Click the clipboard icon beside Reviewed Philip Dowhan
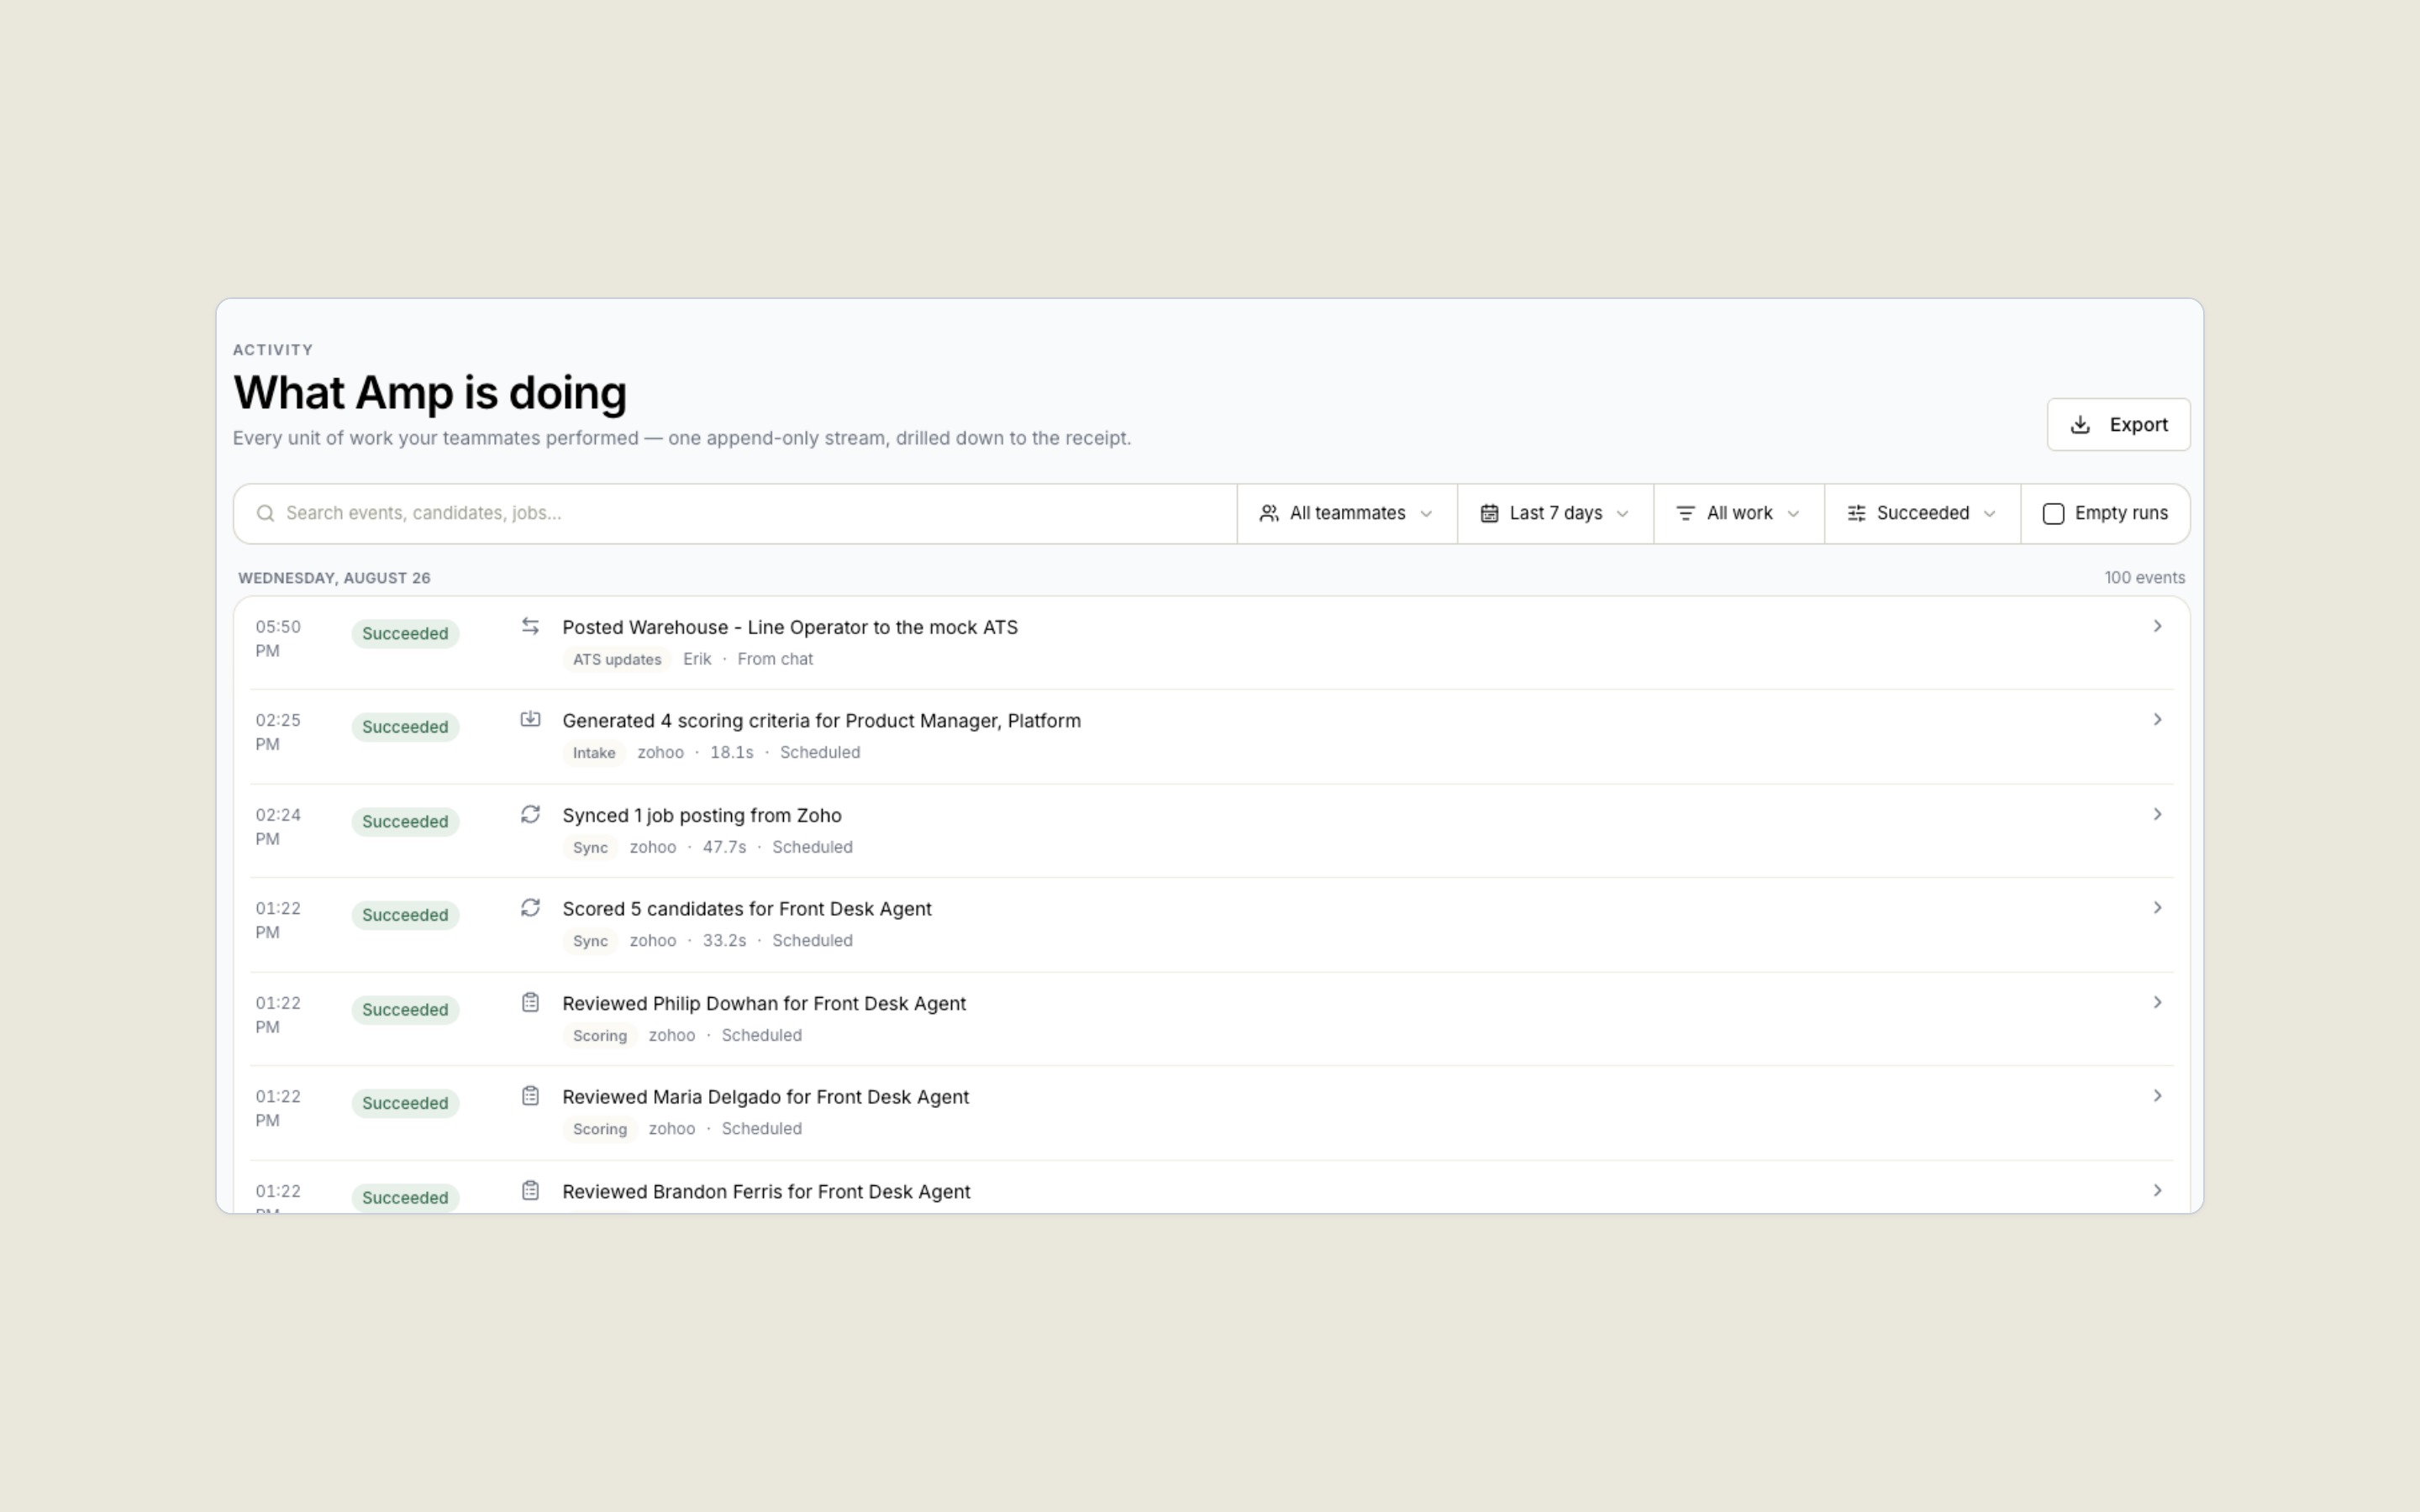Image resolution: width=2420 pixels, height=1512 pixels. [x=530, y=1002]
